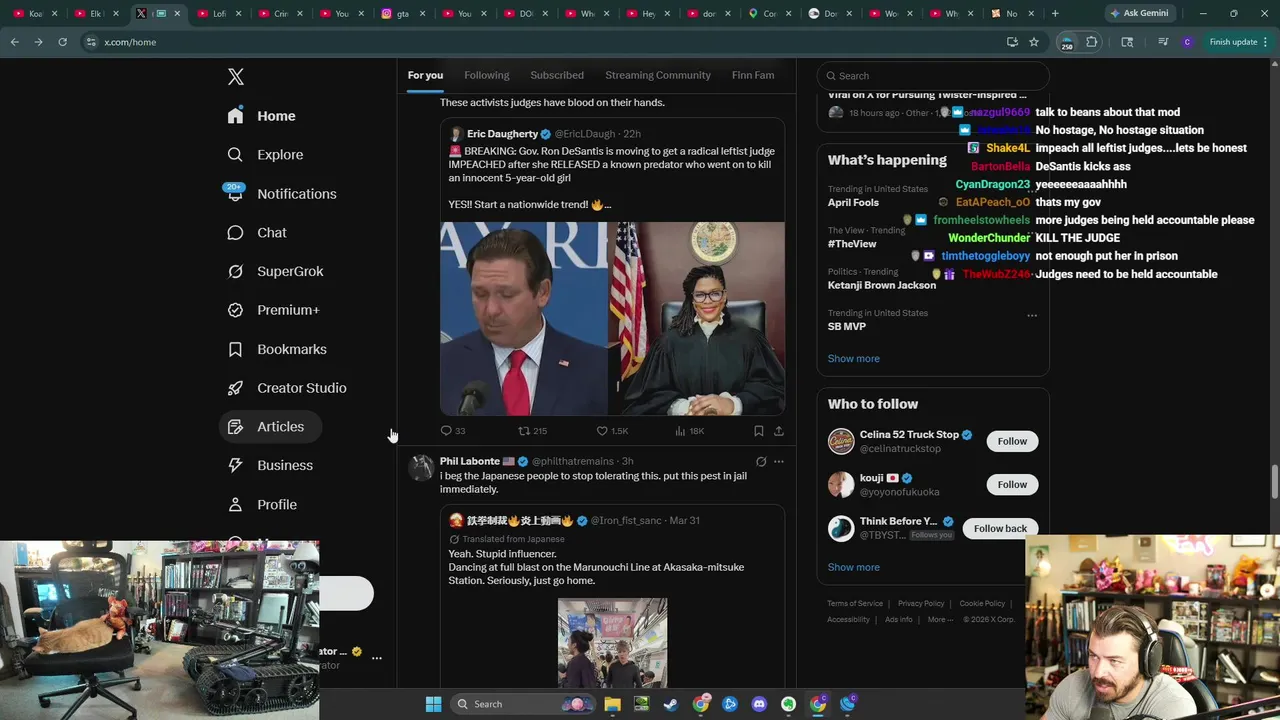The width and height of the screenshot is (1280, 720).
Task: Open Discord from taskbar
Action: tap(759, 704)
